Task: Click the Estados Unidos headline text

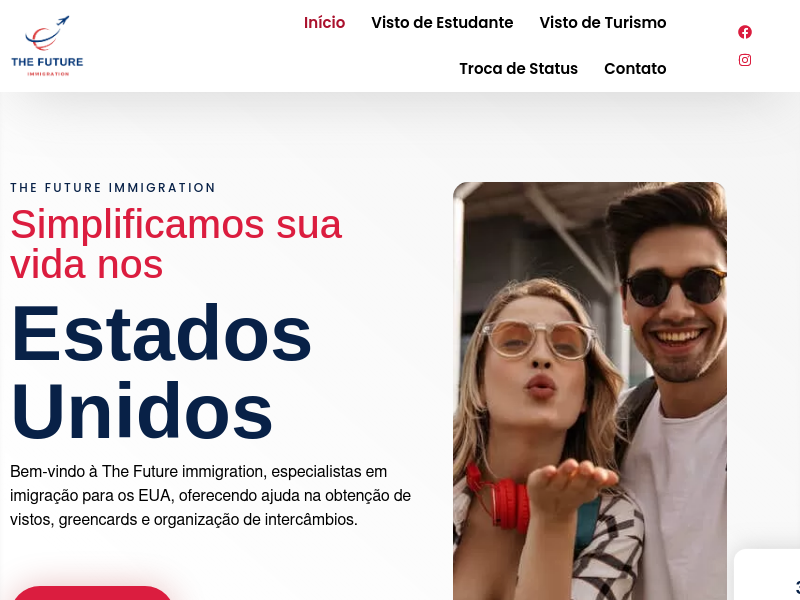Action: click(161, 372)
